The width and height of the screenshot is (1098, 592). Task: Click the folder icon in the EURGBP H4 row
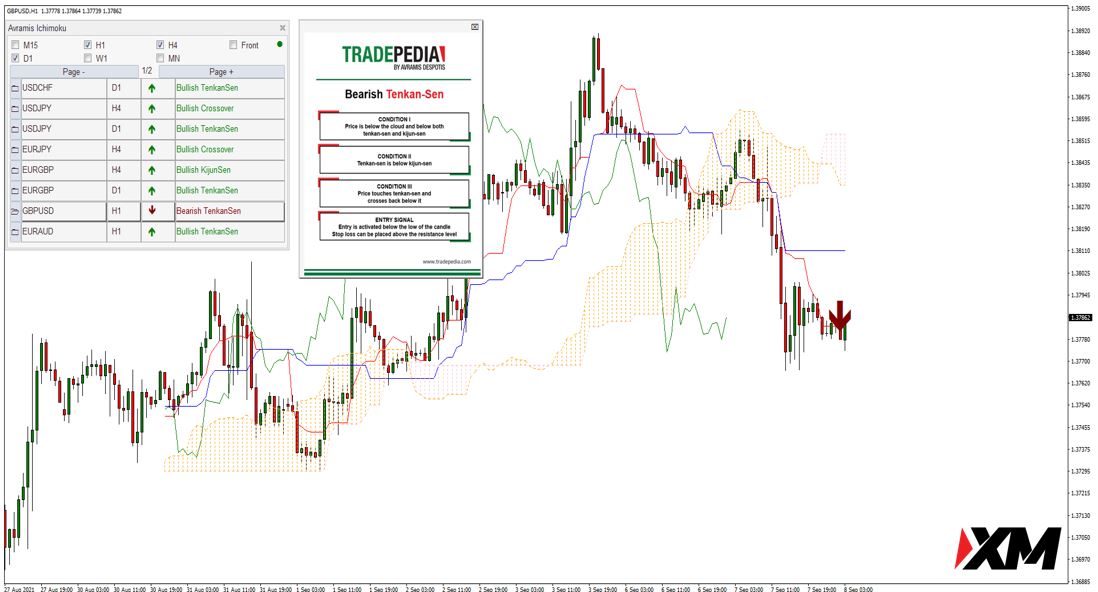point(15,170)
